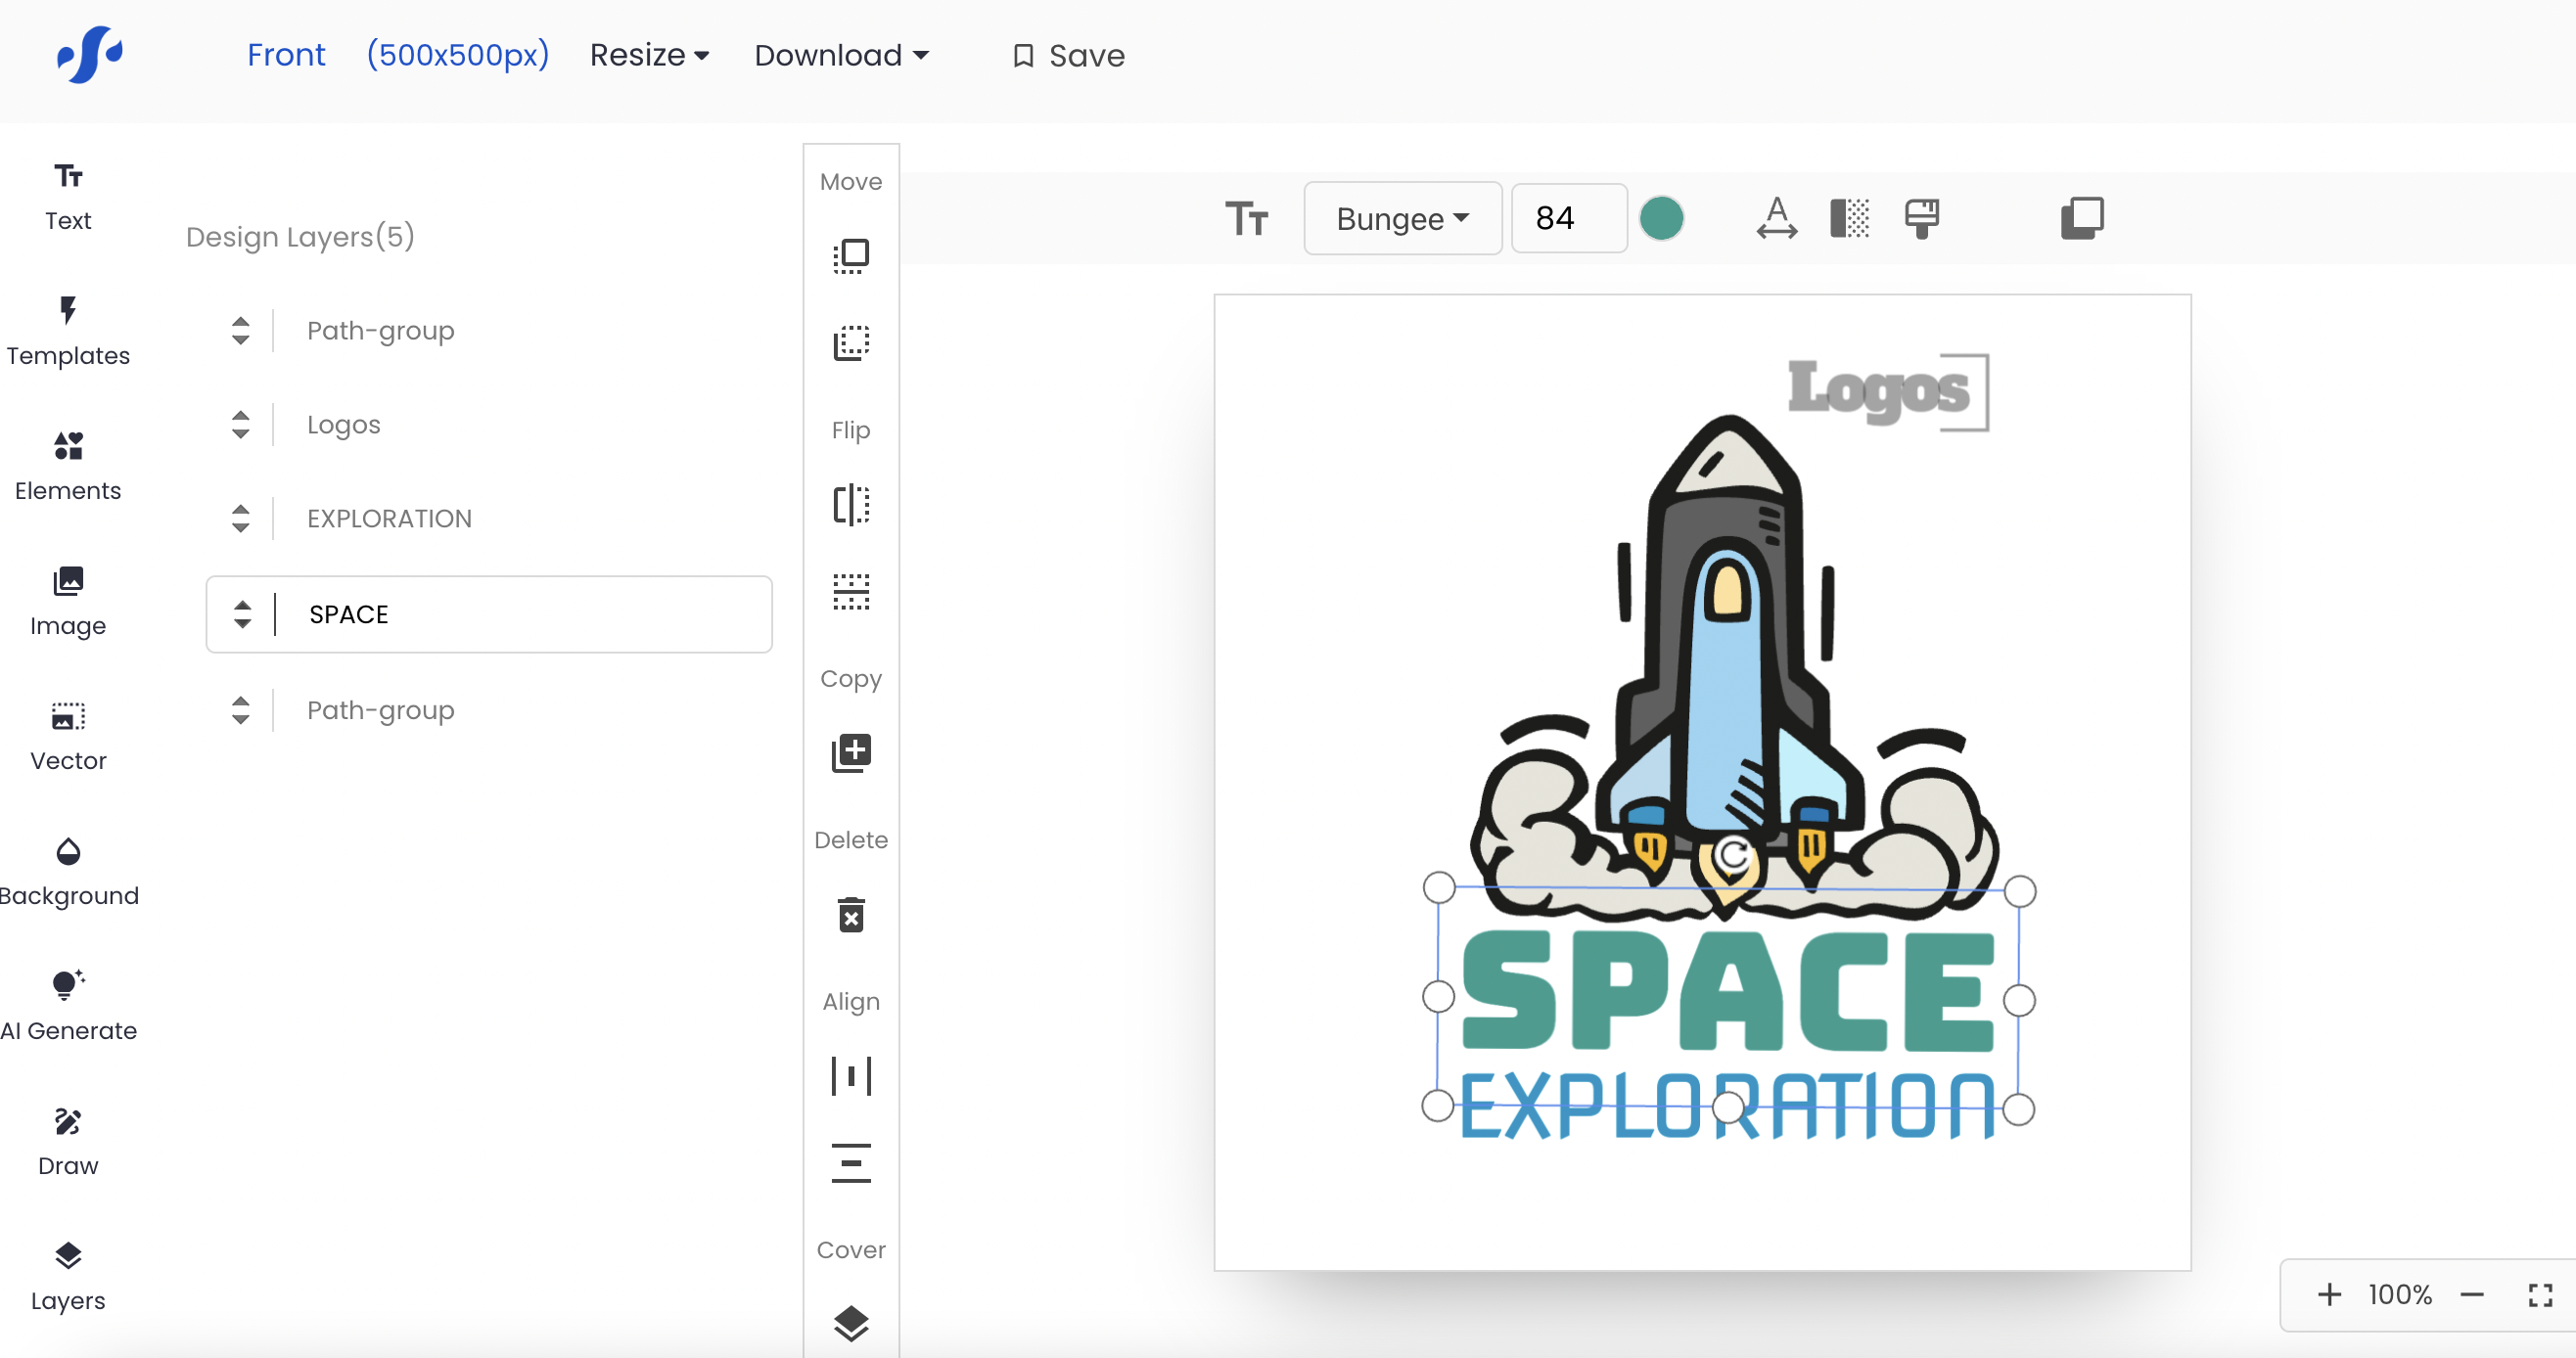The width and height of the screenshot is (2576, 1358).
Task: Zoom out with minus button
Action: (2471, 1295)
